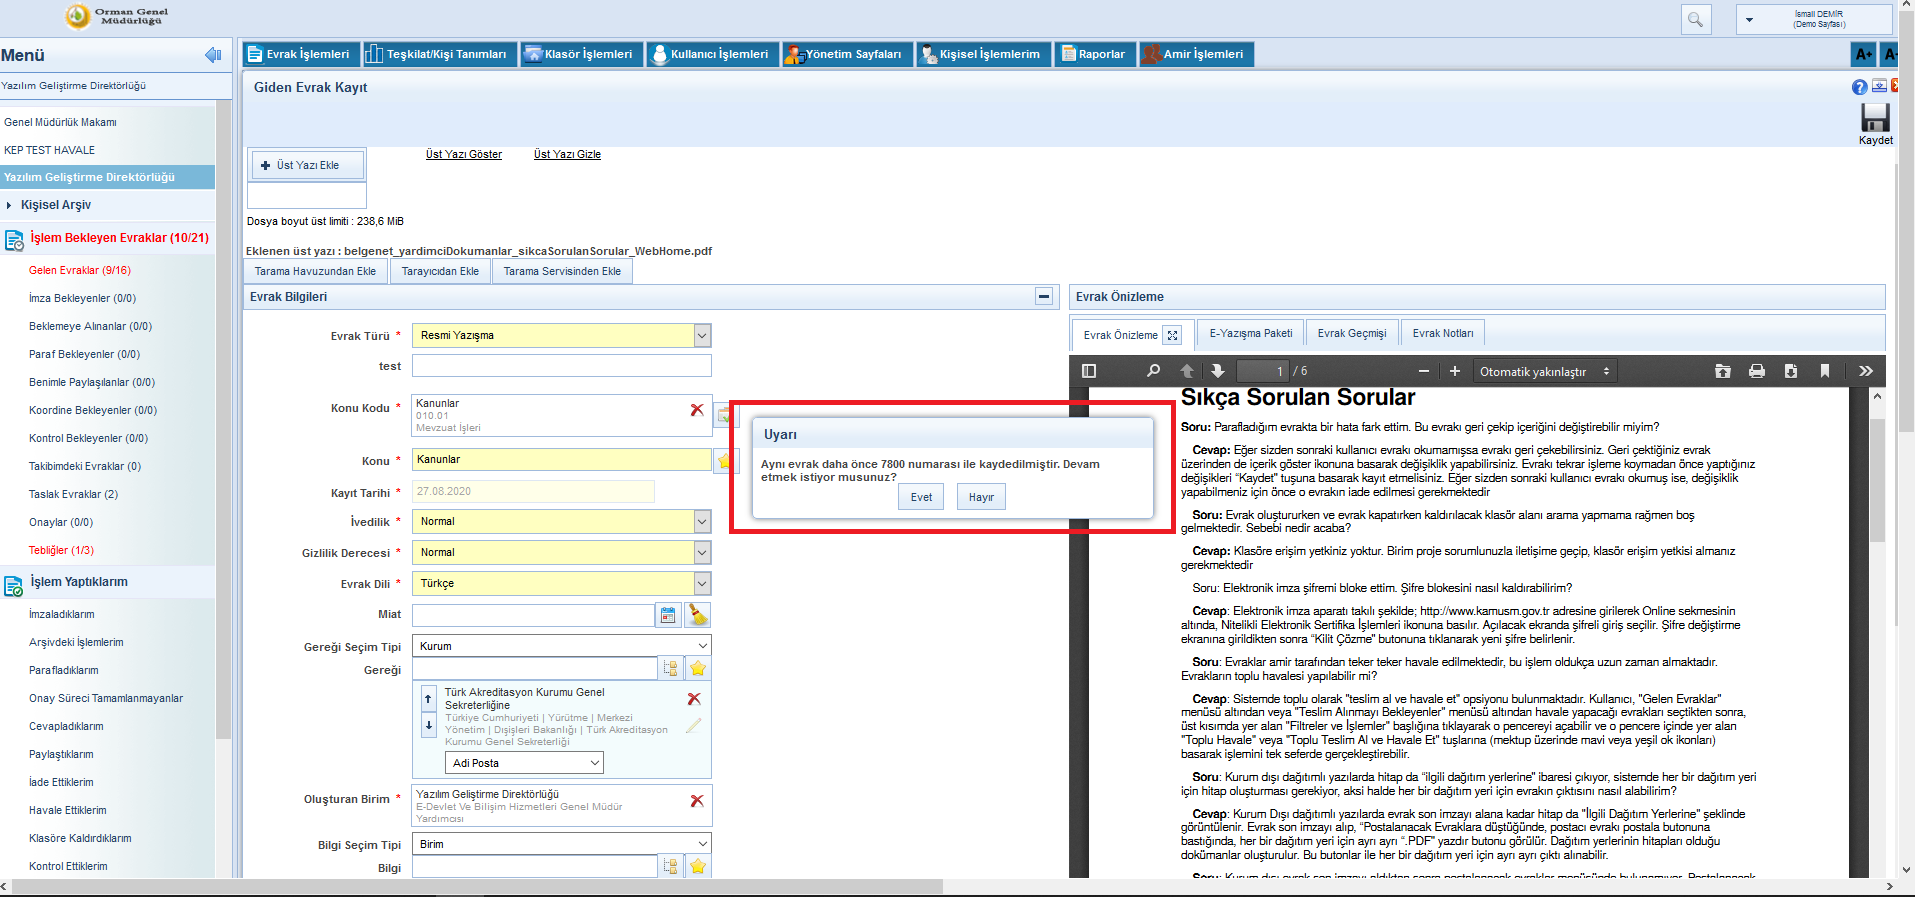The width and height of the screenshot is (1915, 897).
Task: Click the PDF page number field
Action: tap(1263, 371)
